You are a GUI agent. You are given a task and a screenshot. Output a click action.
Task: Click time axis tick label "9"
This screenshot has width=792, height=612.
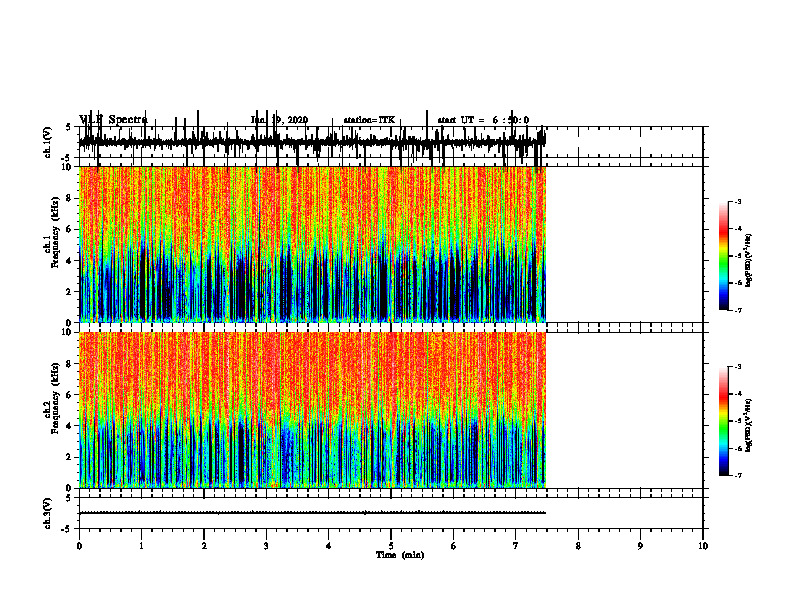640,546
